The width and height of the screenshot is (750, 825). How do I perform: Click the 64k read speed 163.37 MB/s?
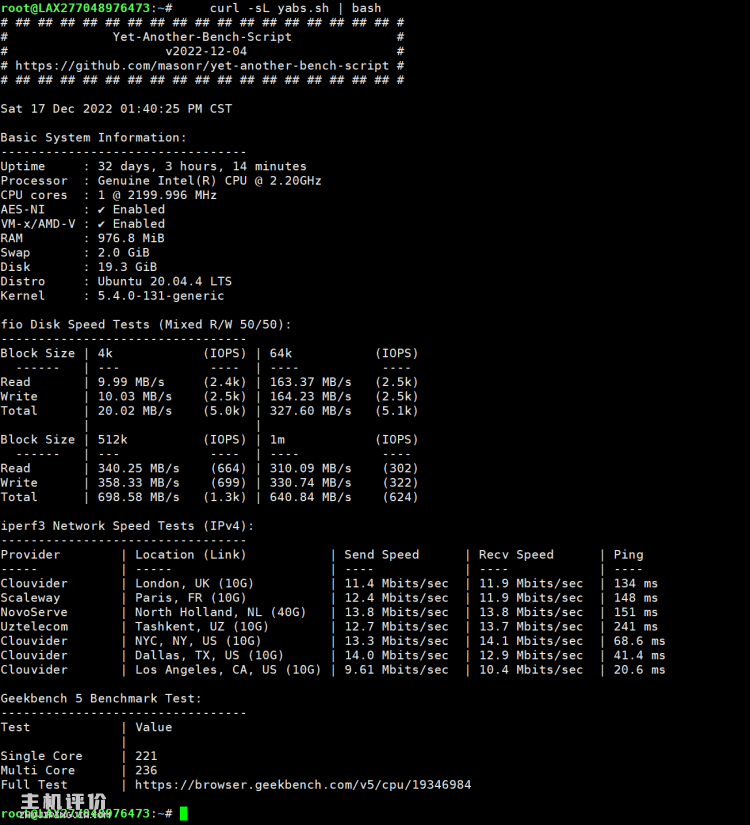(311, 382)
